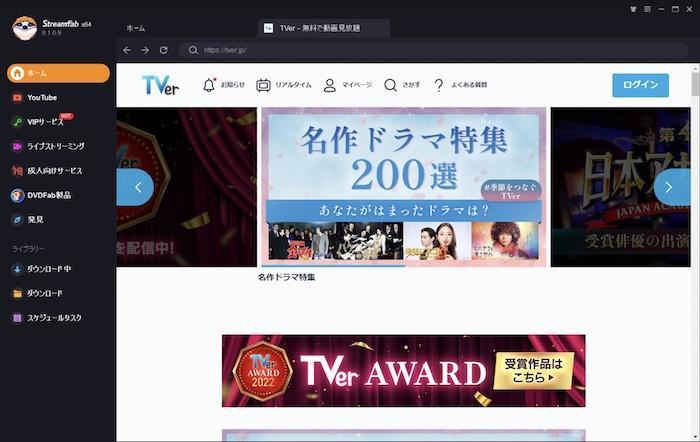Viewport: 700px width, 442px height.
Task: Click 受賞作品はこちら button
Action: point(533,371)
